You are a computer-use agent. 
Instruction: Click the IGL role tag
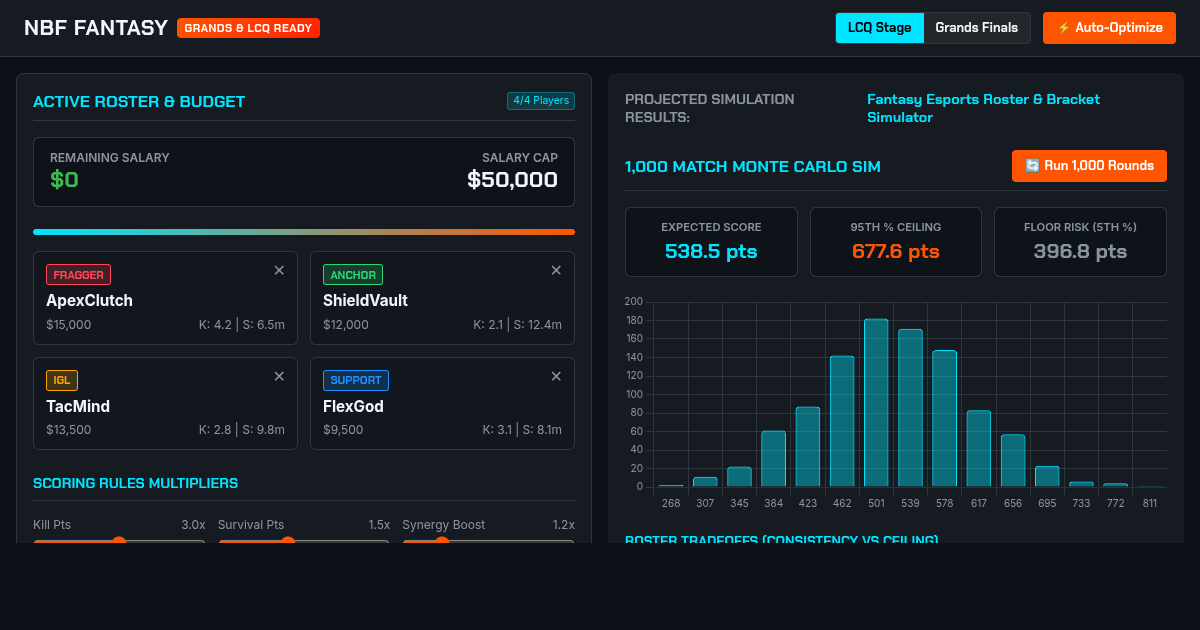click(x=61, y=380)
